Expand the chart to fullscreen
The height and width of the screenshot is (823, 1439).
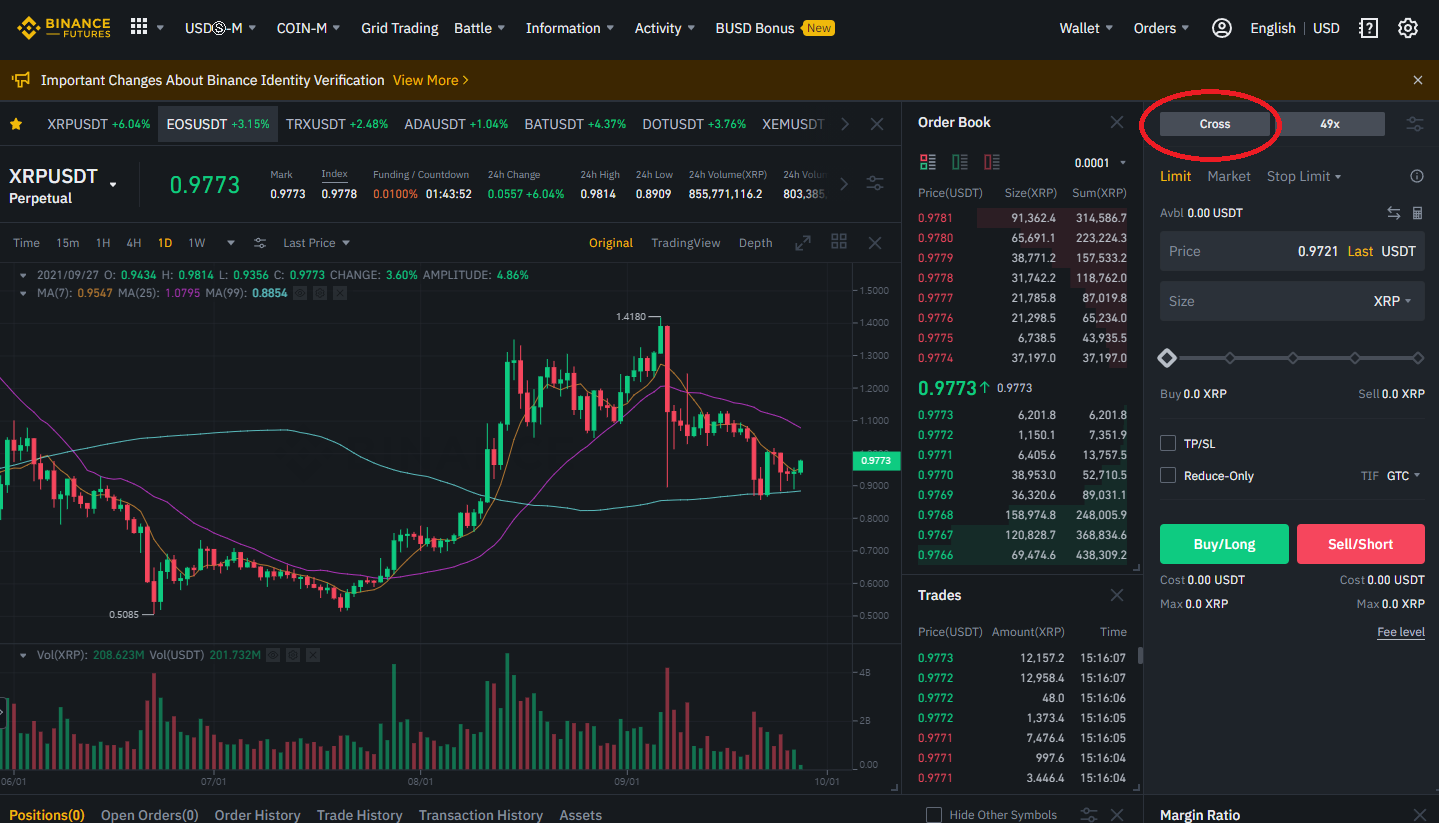click(803, 243)
